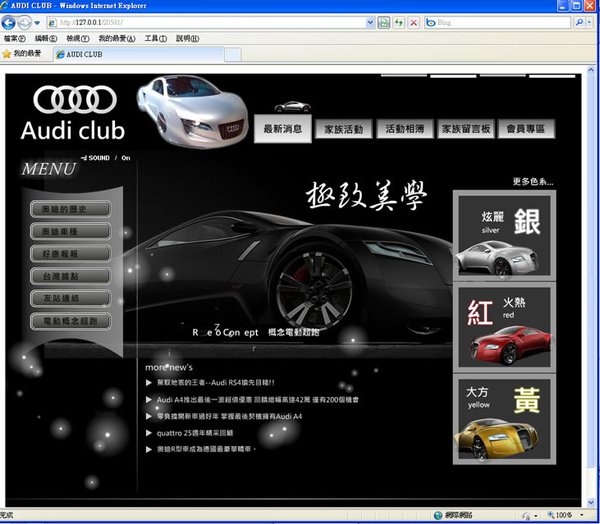Click the 家族活動 navigation button
Viewport: 600px width, 524px height.
coord(343,129)
